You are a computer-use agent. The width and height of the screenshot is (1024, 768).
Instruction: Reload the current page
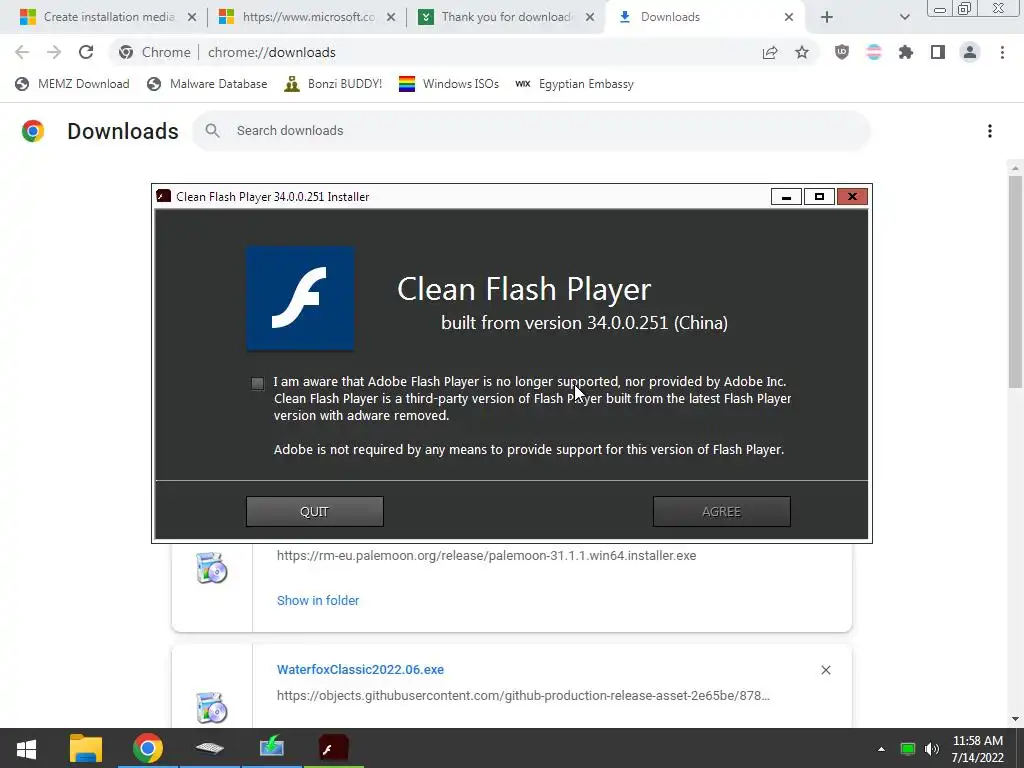point(86,52)
